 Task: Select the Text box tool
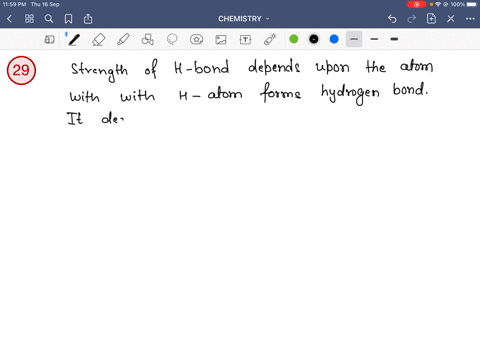(x=245, y=40)
